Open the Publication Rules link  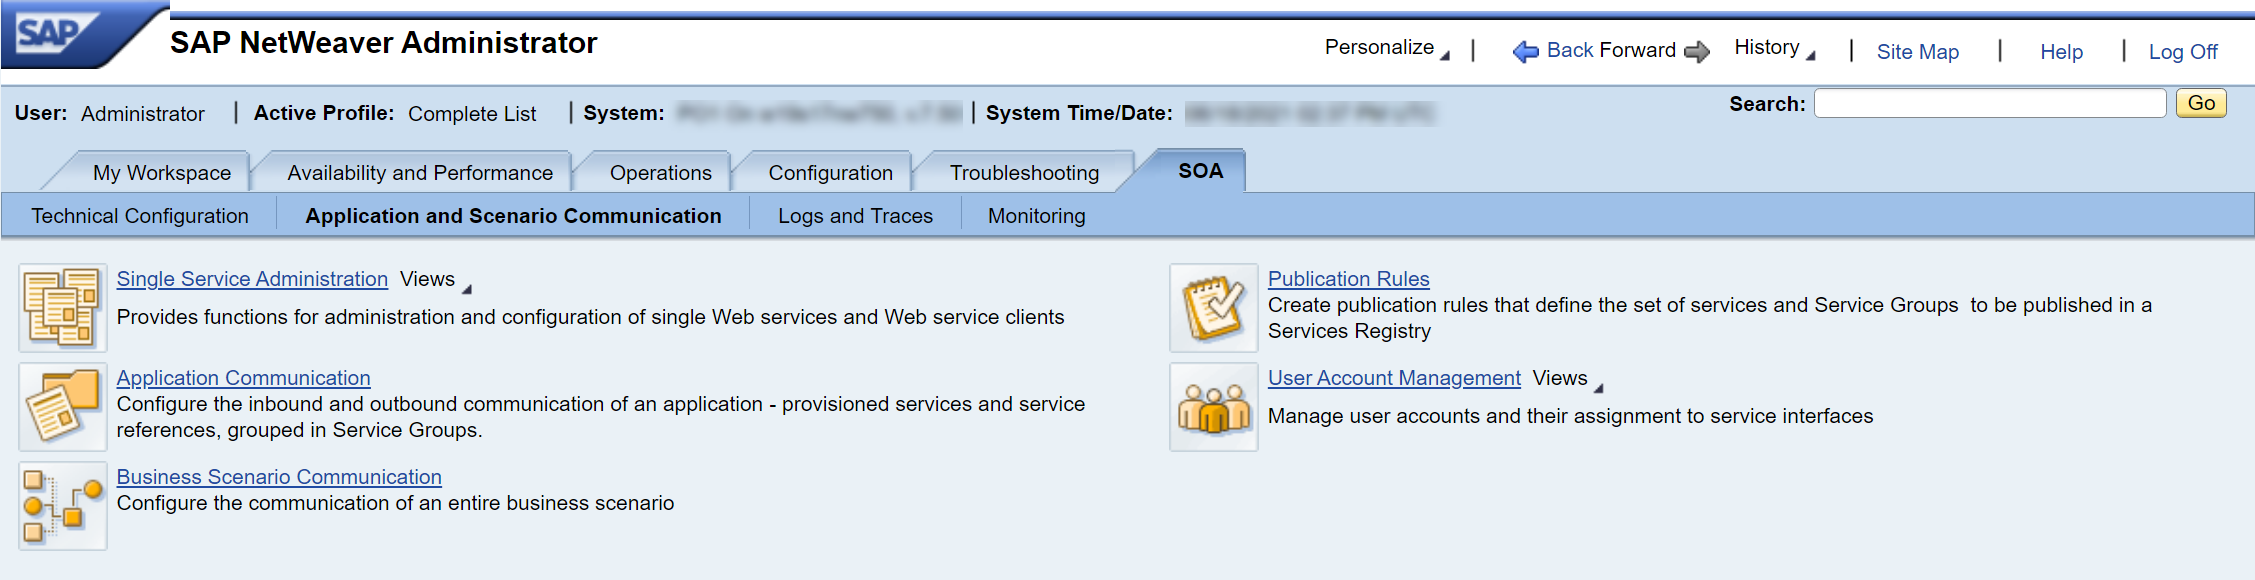[x=1348, y=279]
